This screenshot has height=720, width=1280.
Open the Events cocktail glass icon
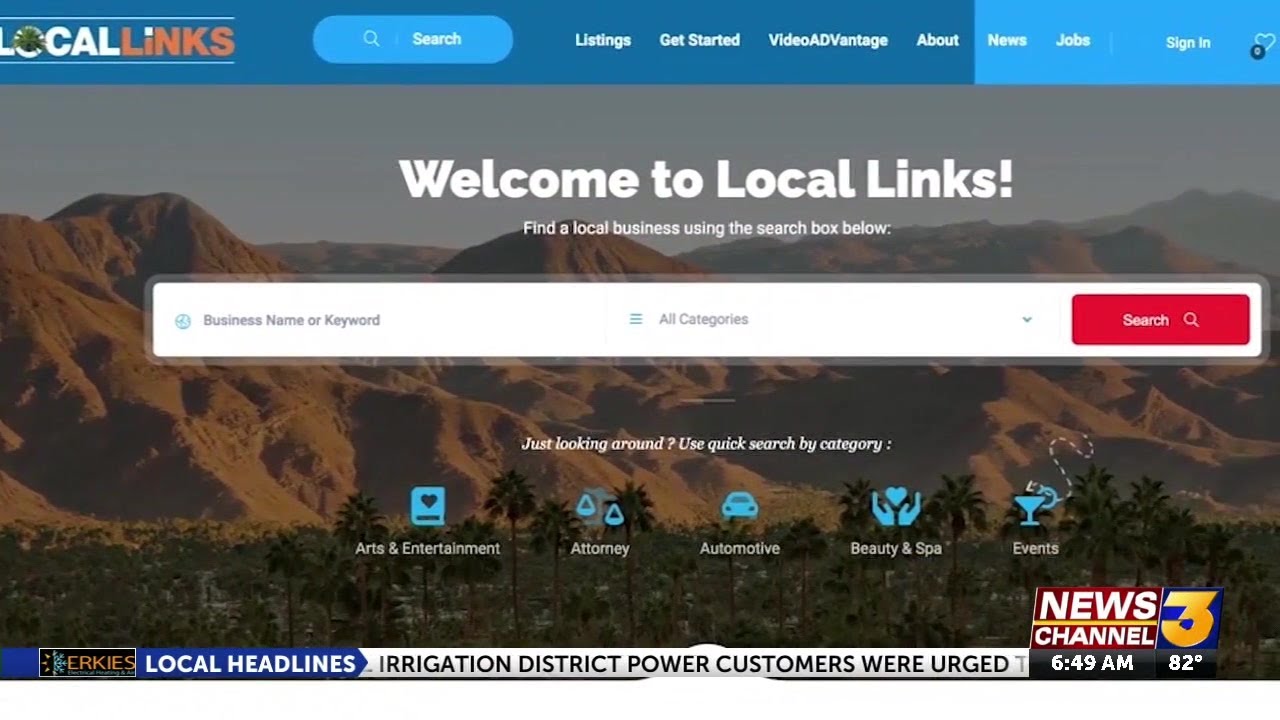point(1034,505)
